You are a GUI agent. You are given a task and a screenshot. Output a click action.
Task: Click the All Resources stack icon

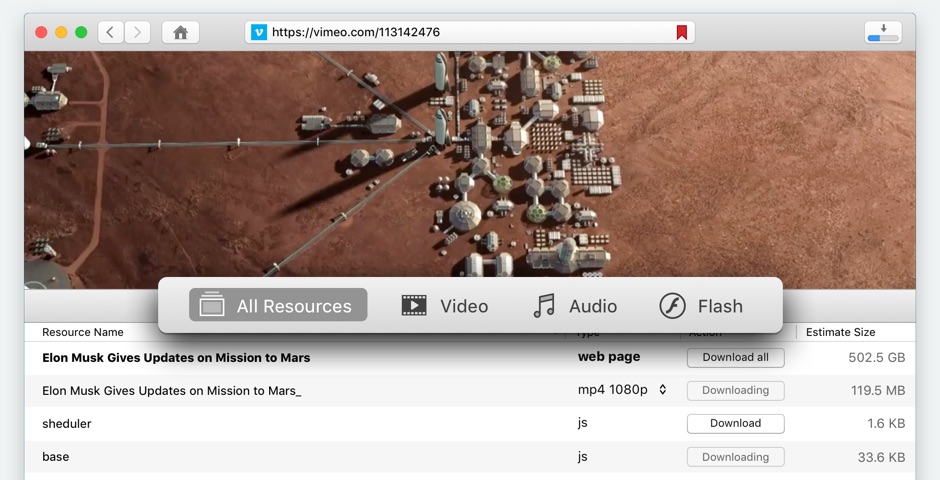point(212,304)
